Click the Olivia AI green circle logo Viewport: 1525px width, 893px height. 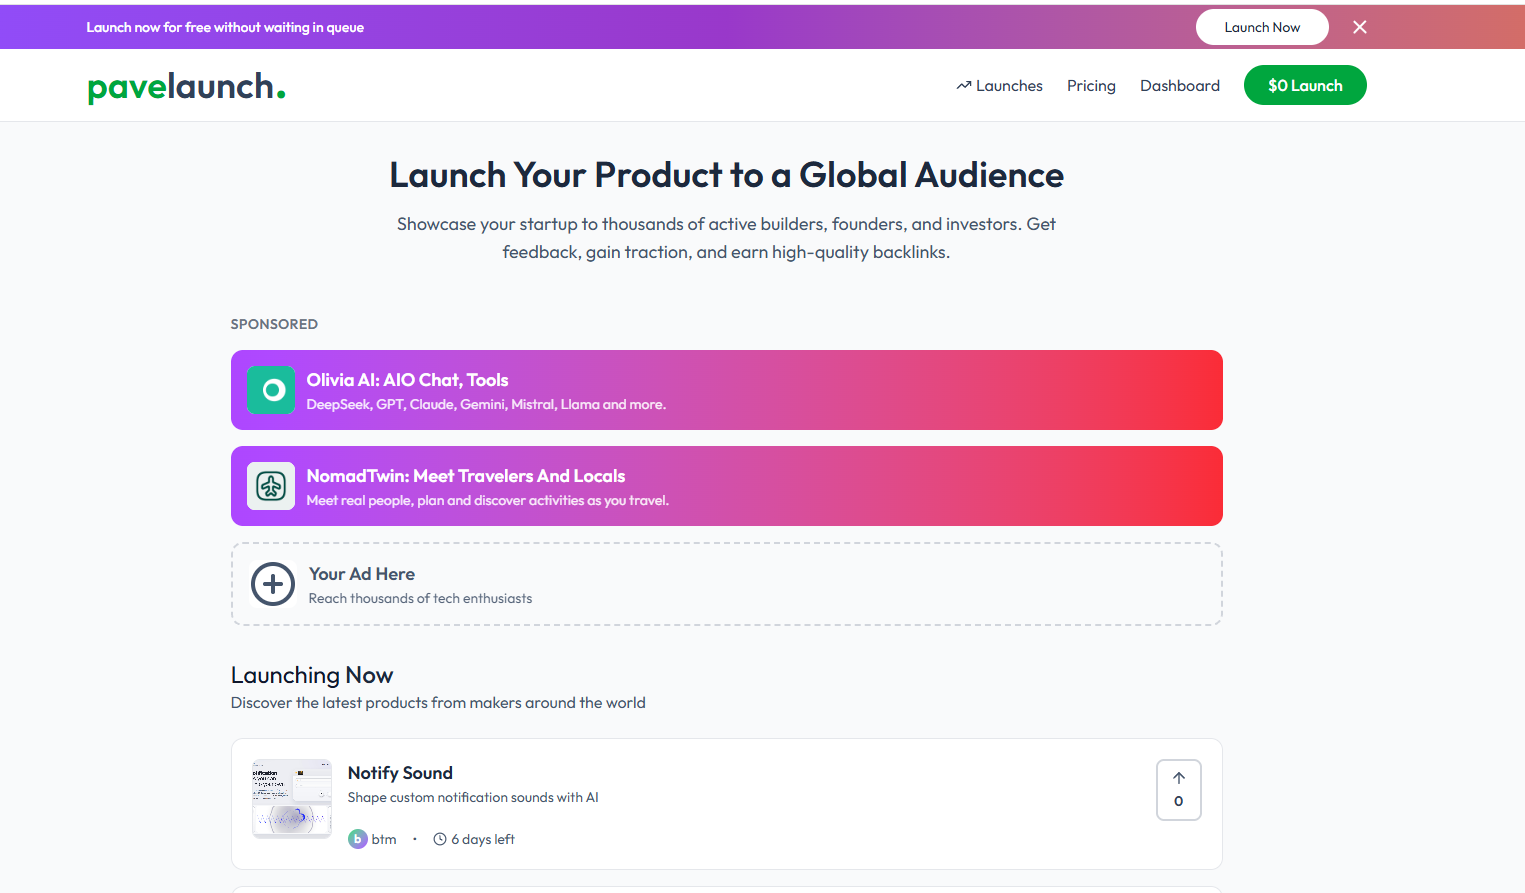tap(271, 390)
